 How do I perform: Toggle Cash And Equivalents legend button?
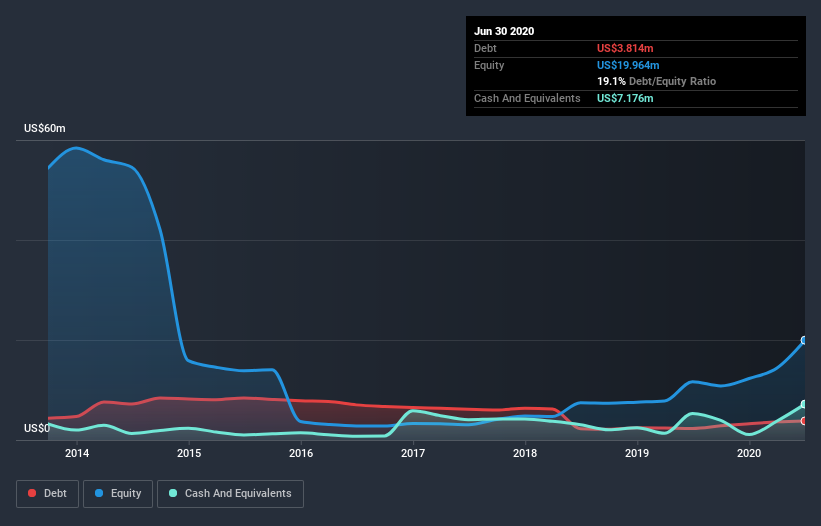(230, 494)
